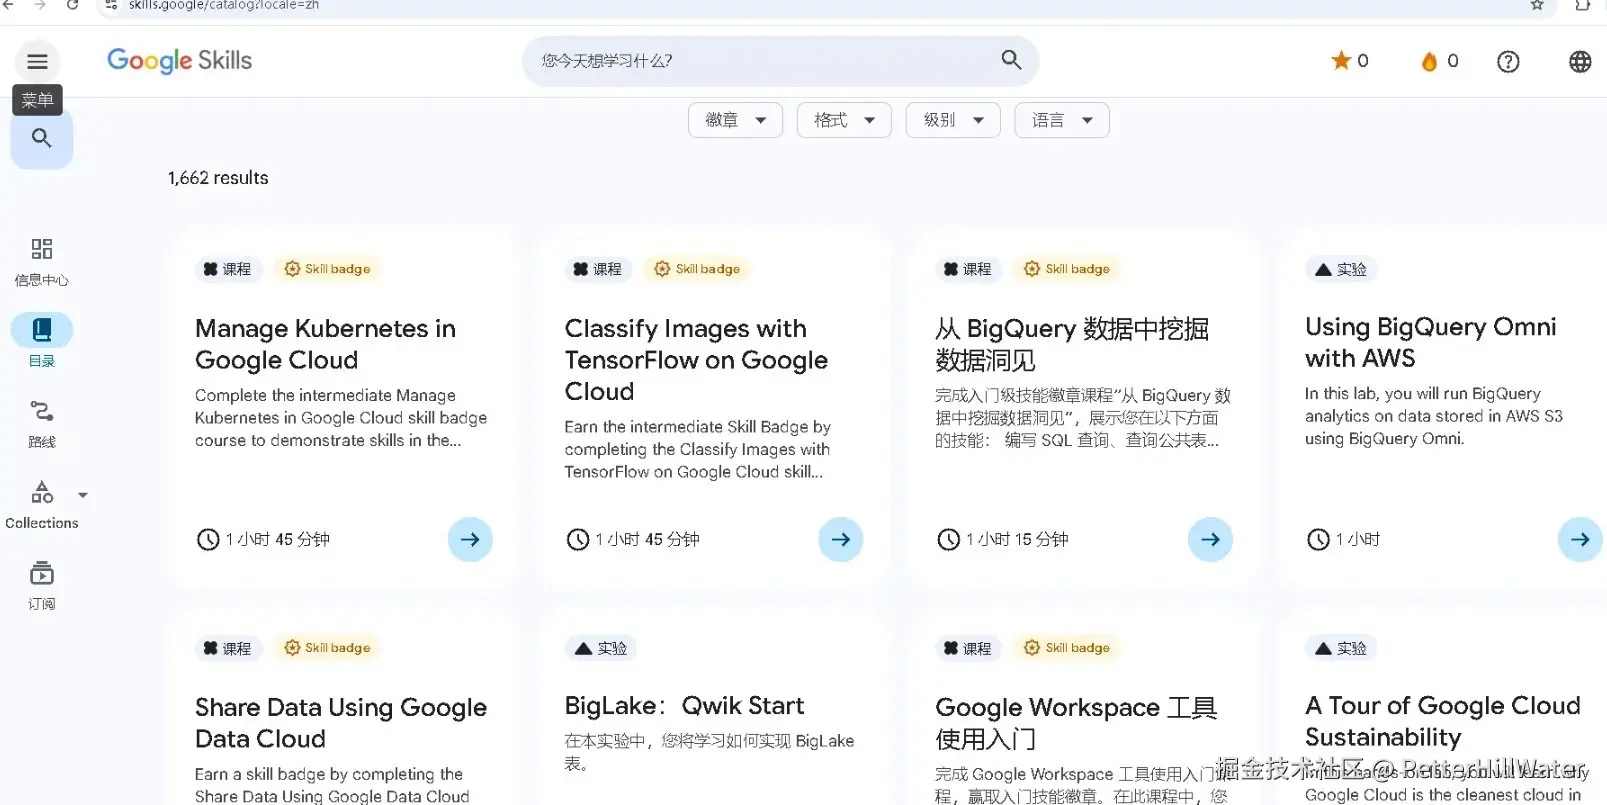Click the browser address bar URL
The image size is (1607, 805).
224,5
